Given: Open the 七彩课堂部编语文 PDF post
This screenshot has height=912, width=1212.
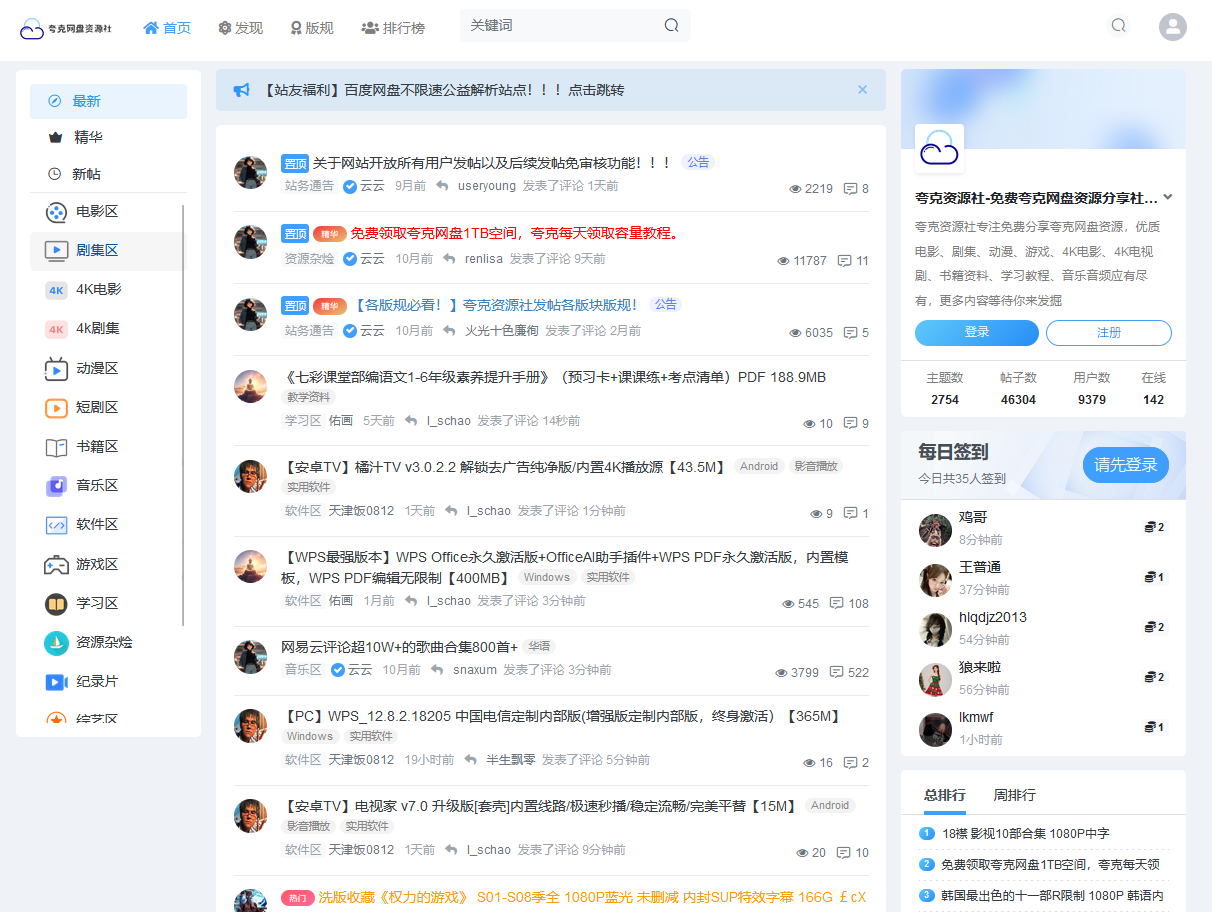Looking at the screenshot, I should coord(554,377).
